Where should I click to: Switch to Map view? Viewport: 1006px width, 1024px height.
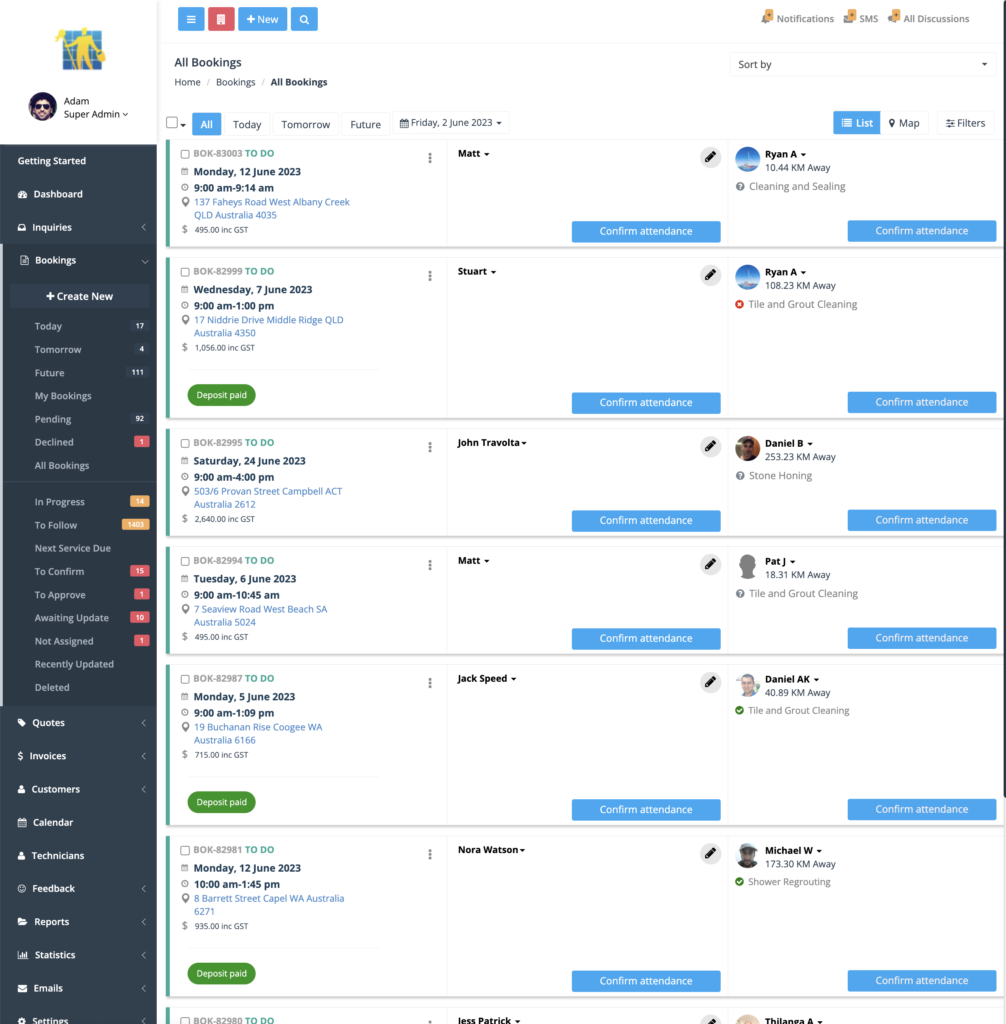[904, 123]
